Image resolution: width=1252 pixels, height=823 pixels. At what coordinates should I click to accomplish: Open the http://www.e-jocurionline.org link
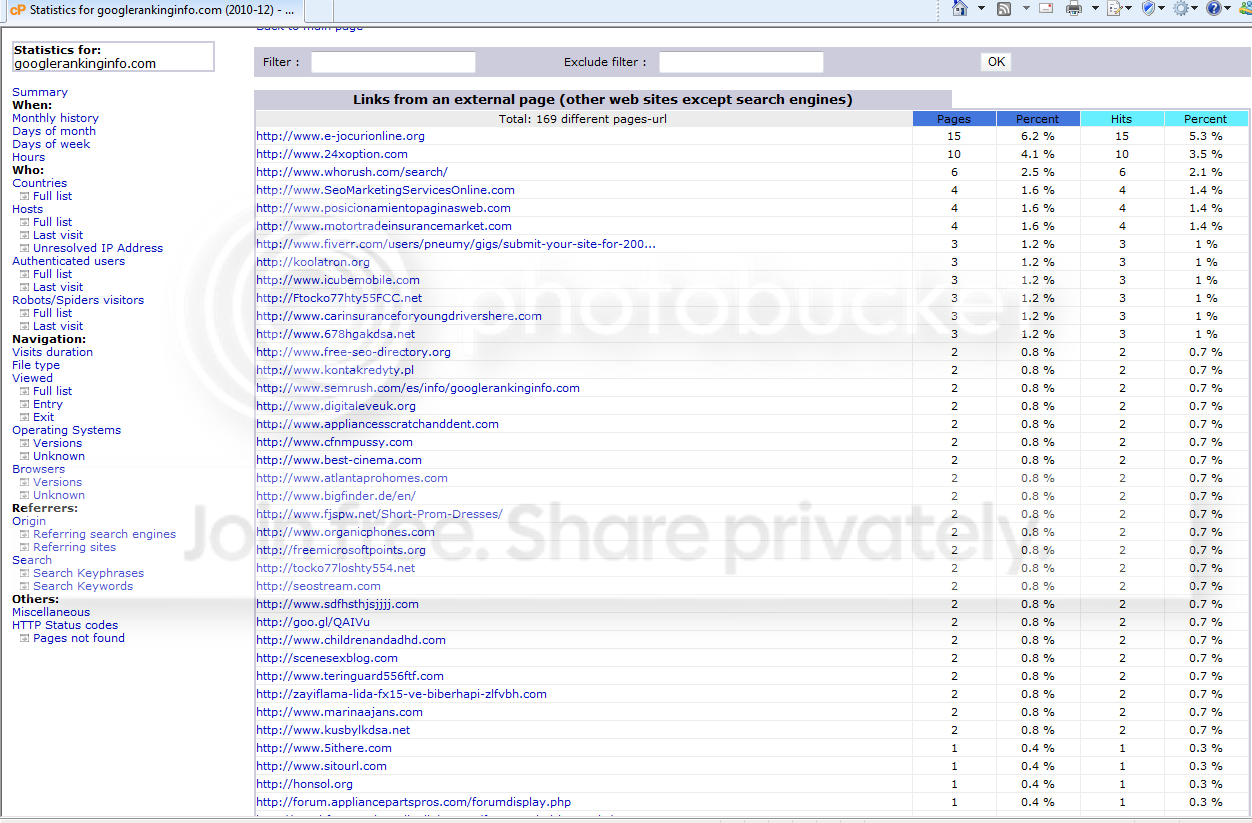click(340, 136)
